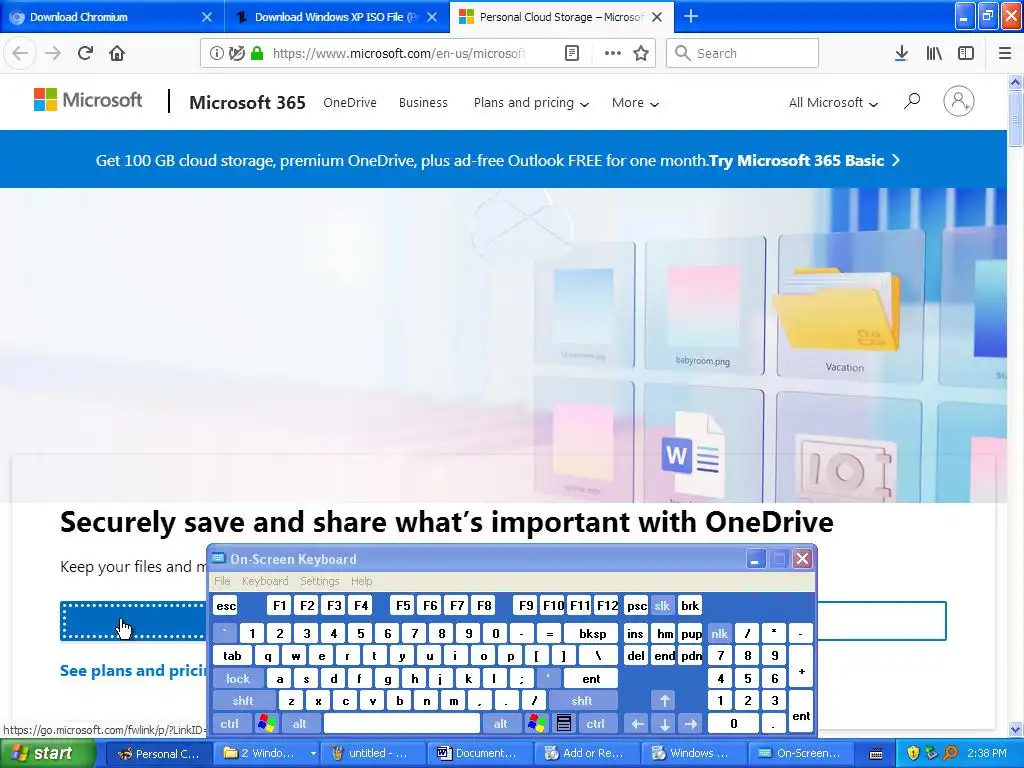The image size is (1024, 768).
Task: Go to the Firefox home page
Action: click(117, 53)
